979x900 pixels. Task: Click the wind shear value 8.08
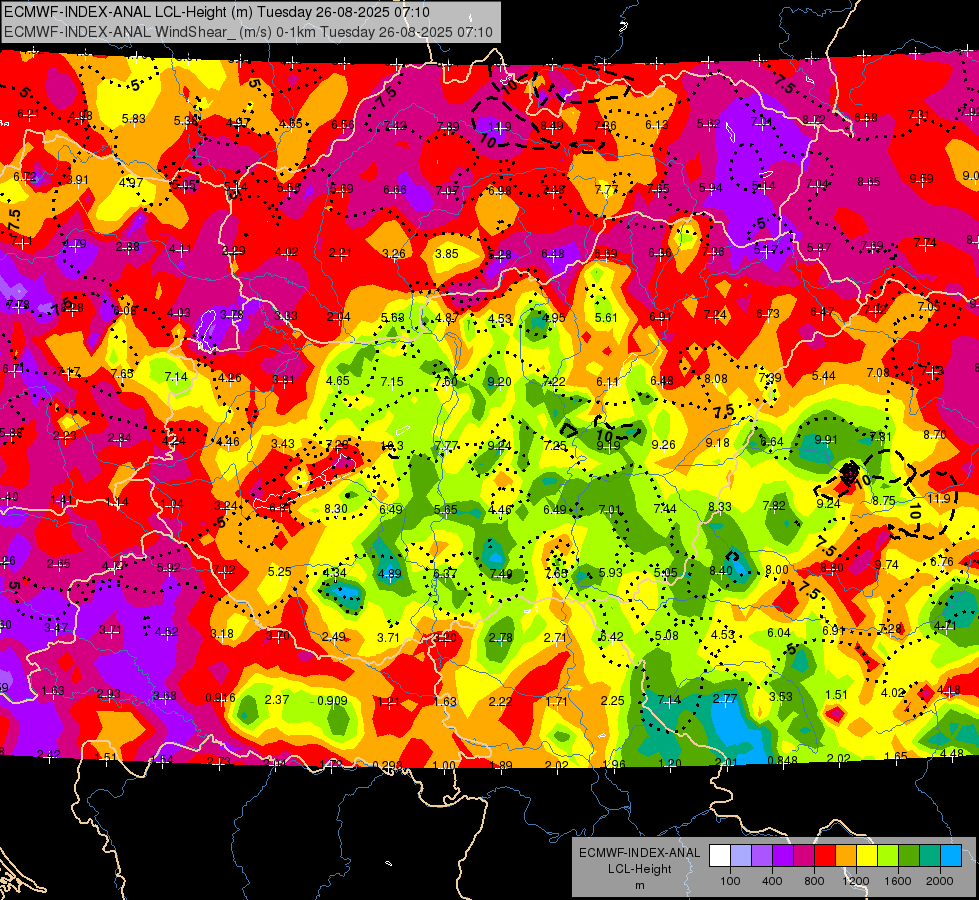click(716, 378)
